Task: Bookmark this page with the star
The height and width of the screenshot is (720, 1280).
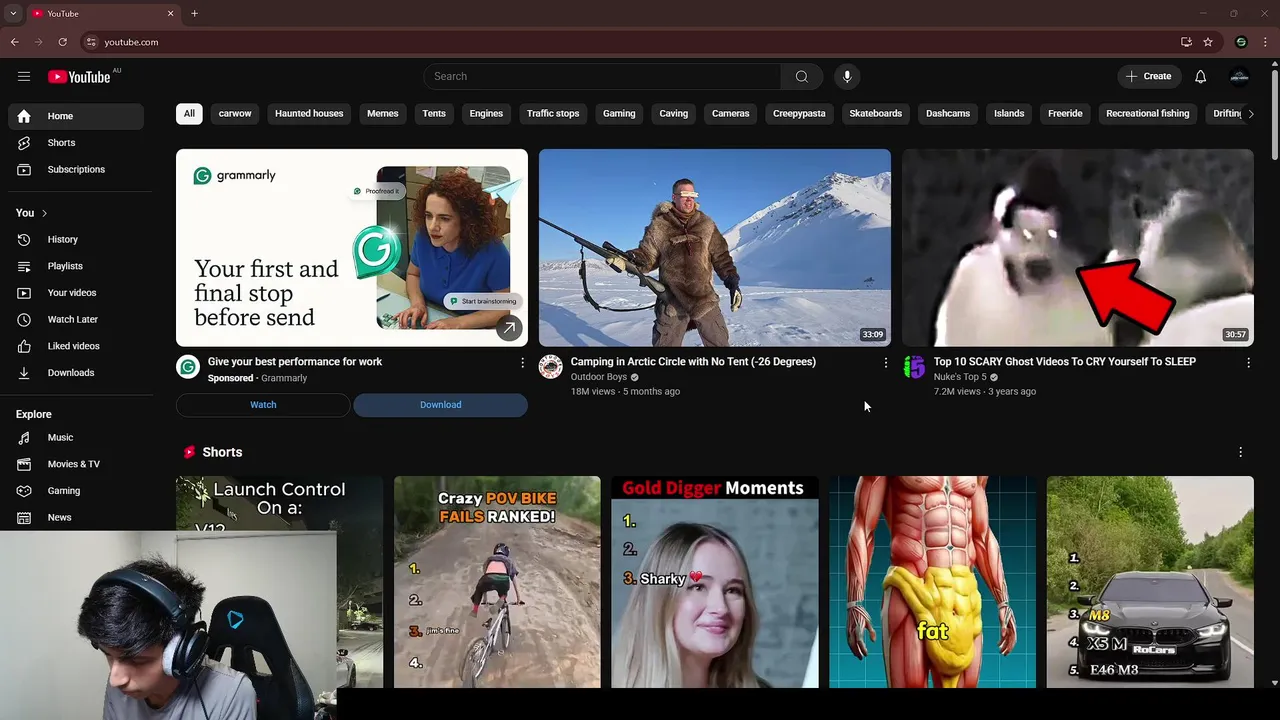Action: tap(1208, 42)
